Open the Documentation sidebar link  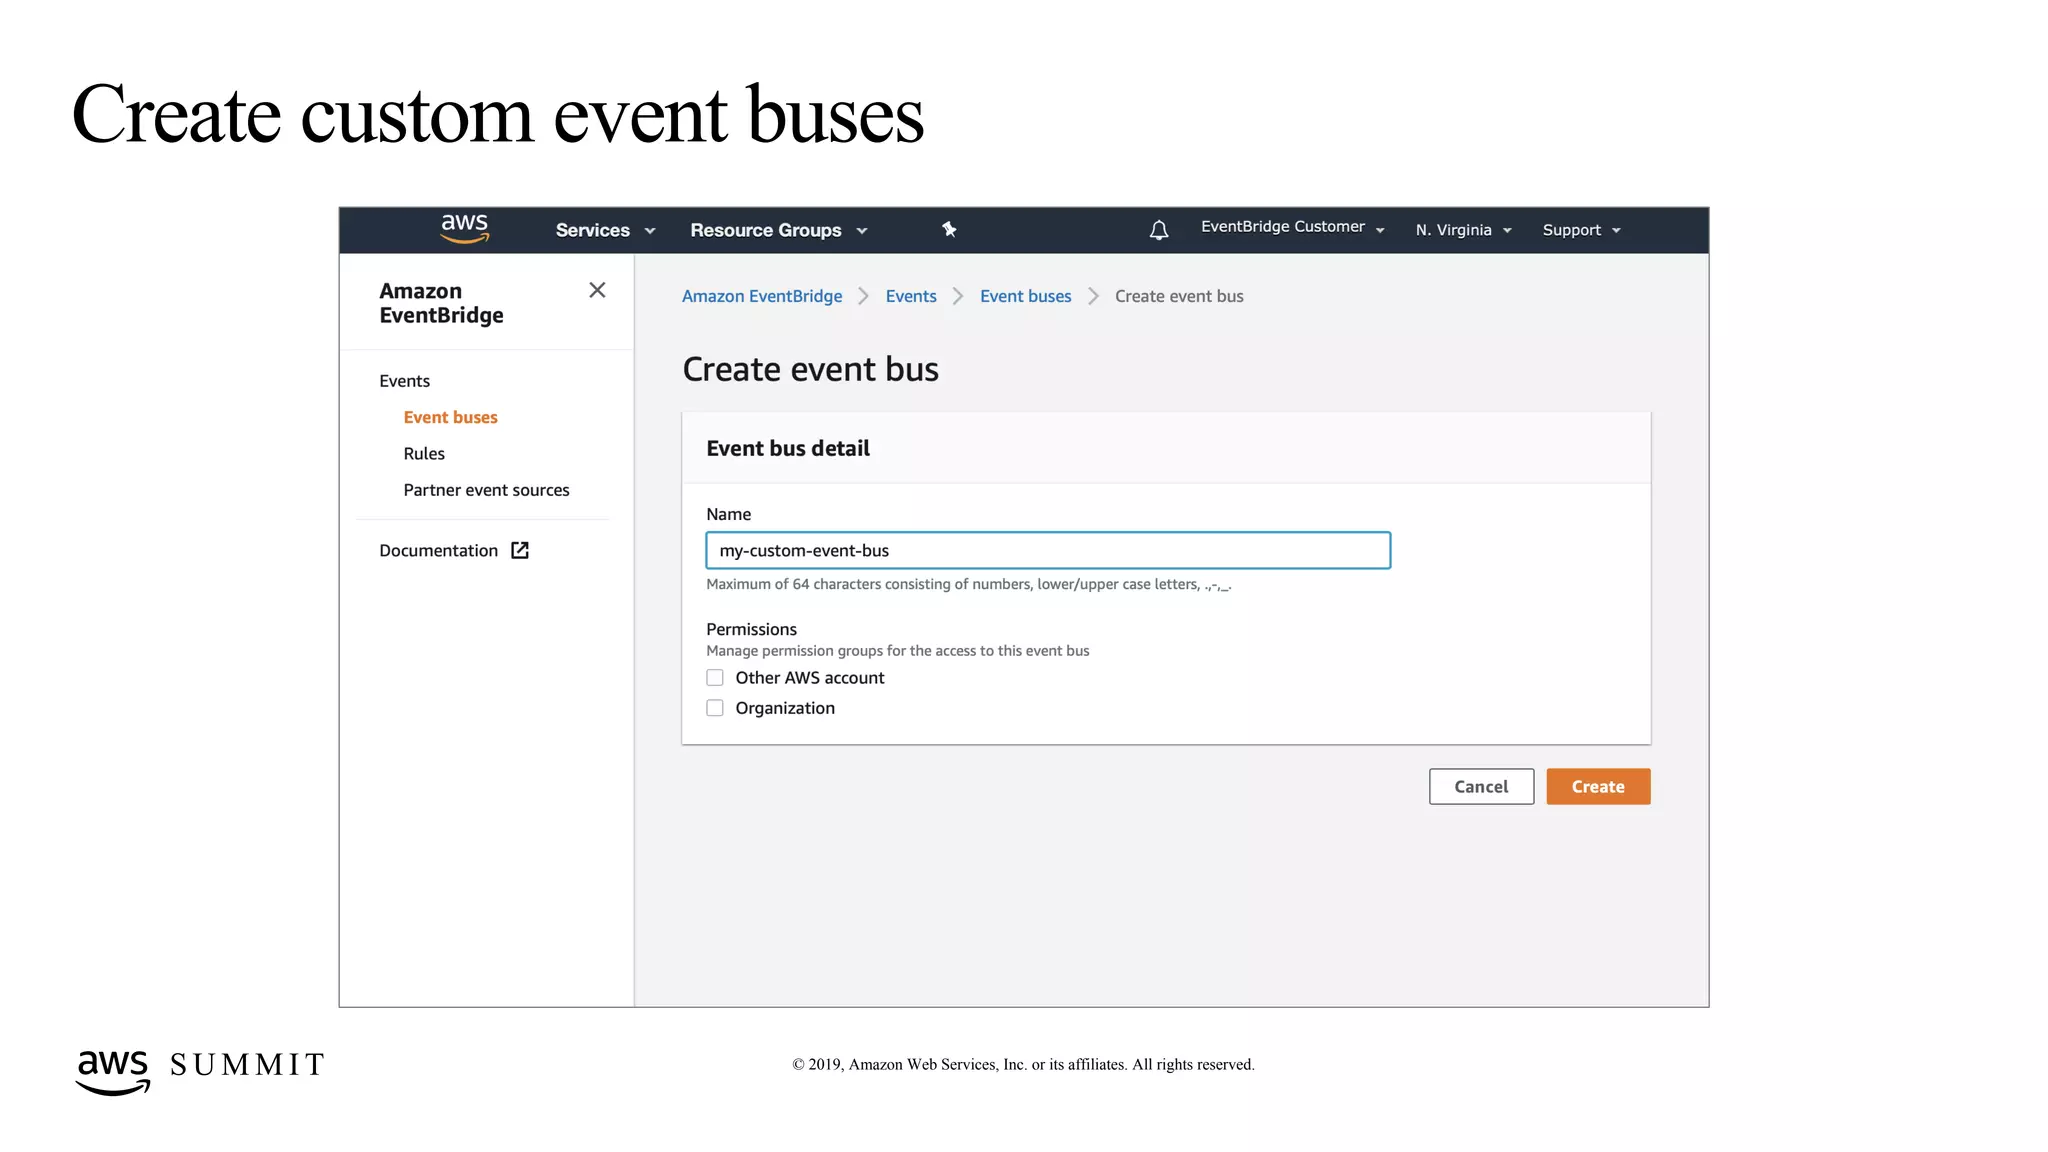pyautogui.click(x=438, y=551)
